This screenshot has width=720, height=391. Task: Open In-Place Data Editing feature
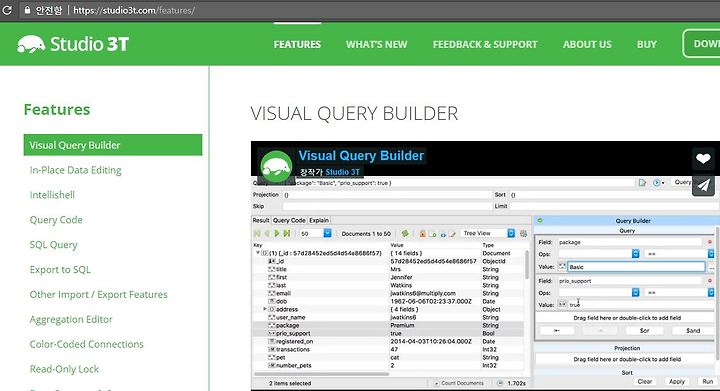pyautogui.click(x=75, y=170)
